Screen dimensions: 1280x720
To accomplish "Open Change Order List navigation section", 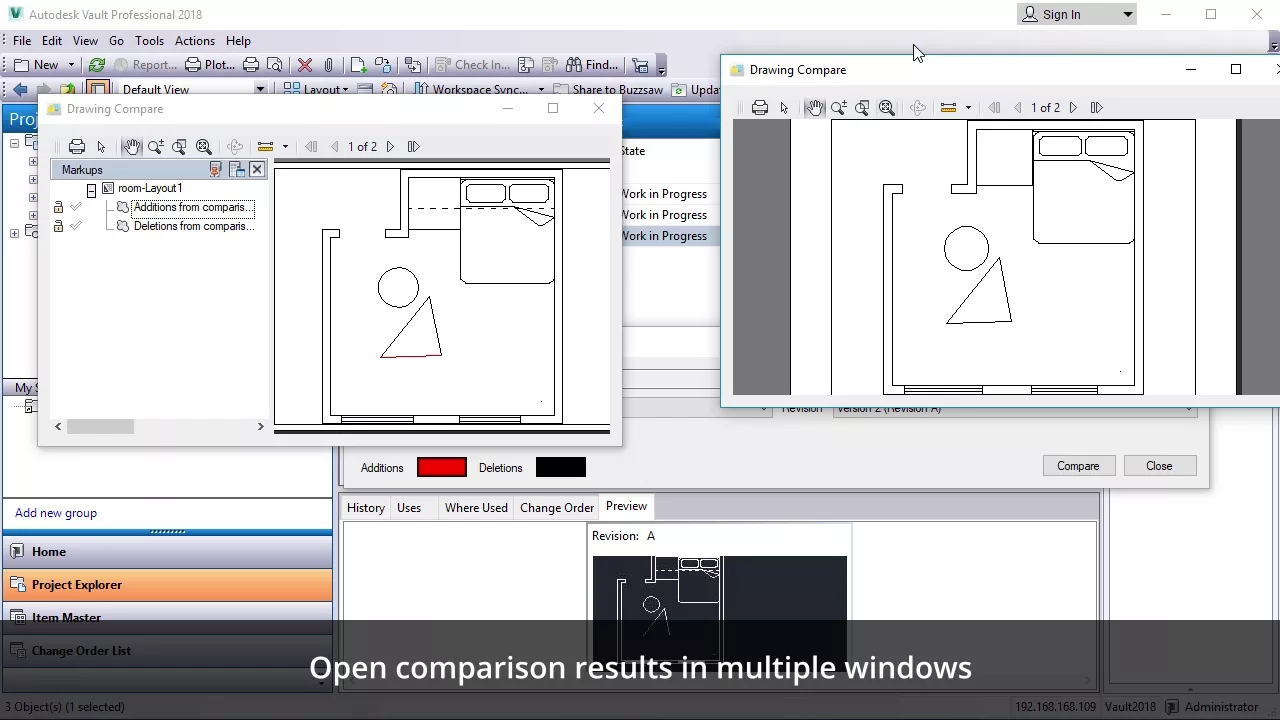I will pos(168,651).
